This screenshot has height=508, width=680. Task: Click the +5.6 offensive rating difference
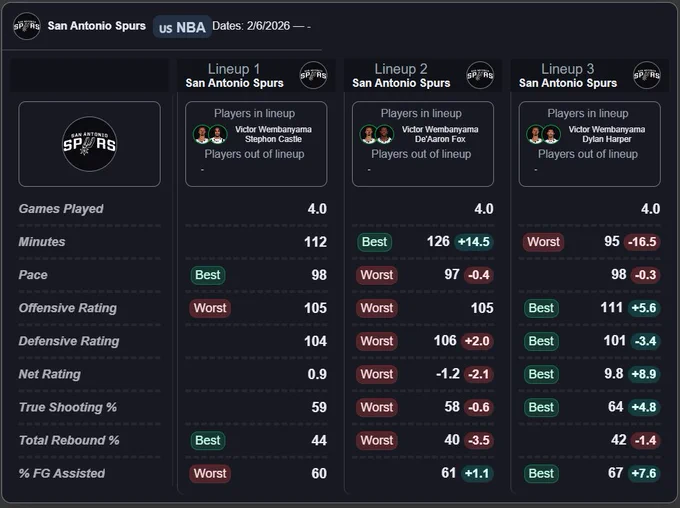644,308
